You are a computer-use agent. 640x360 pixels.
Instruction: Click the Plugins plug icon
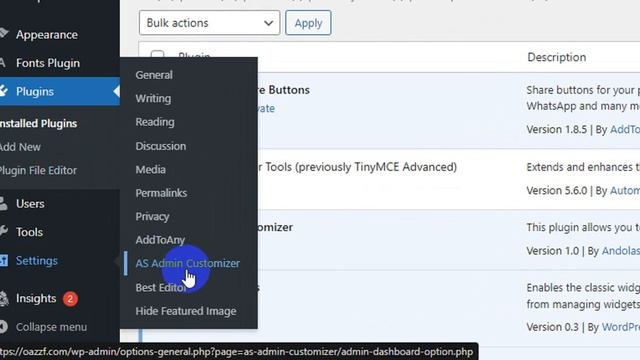[4, 91]
